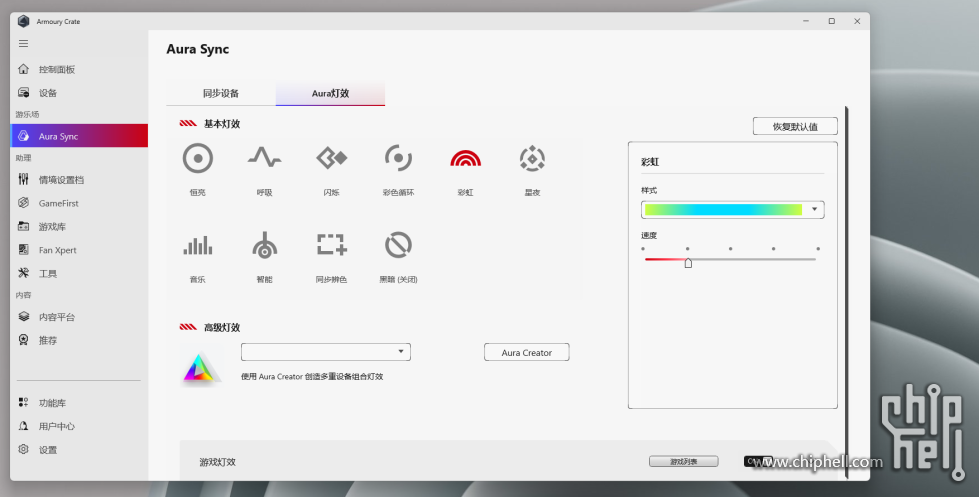Click the 设置 gear sidebar icon
979x497 pixels.
(x=23, y=449)
